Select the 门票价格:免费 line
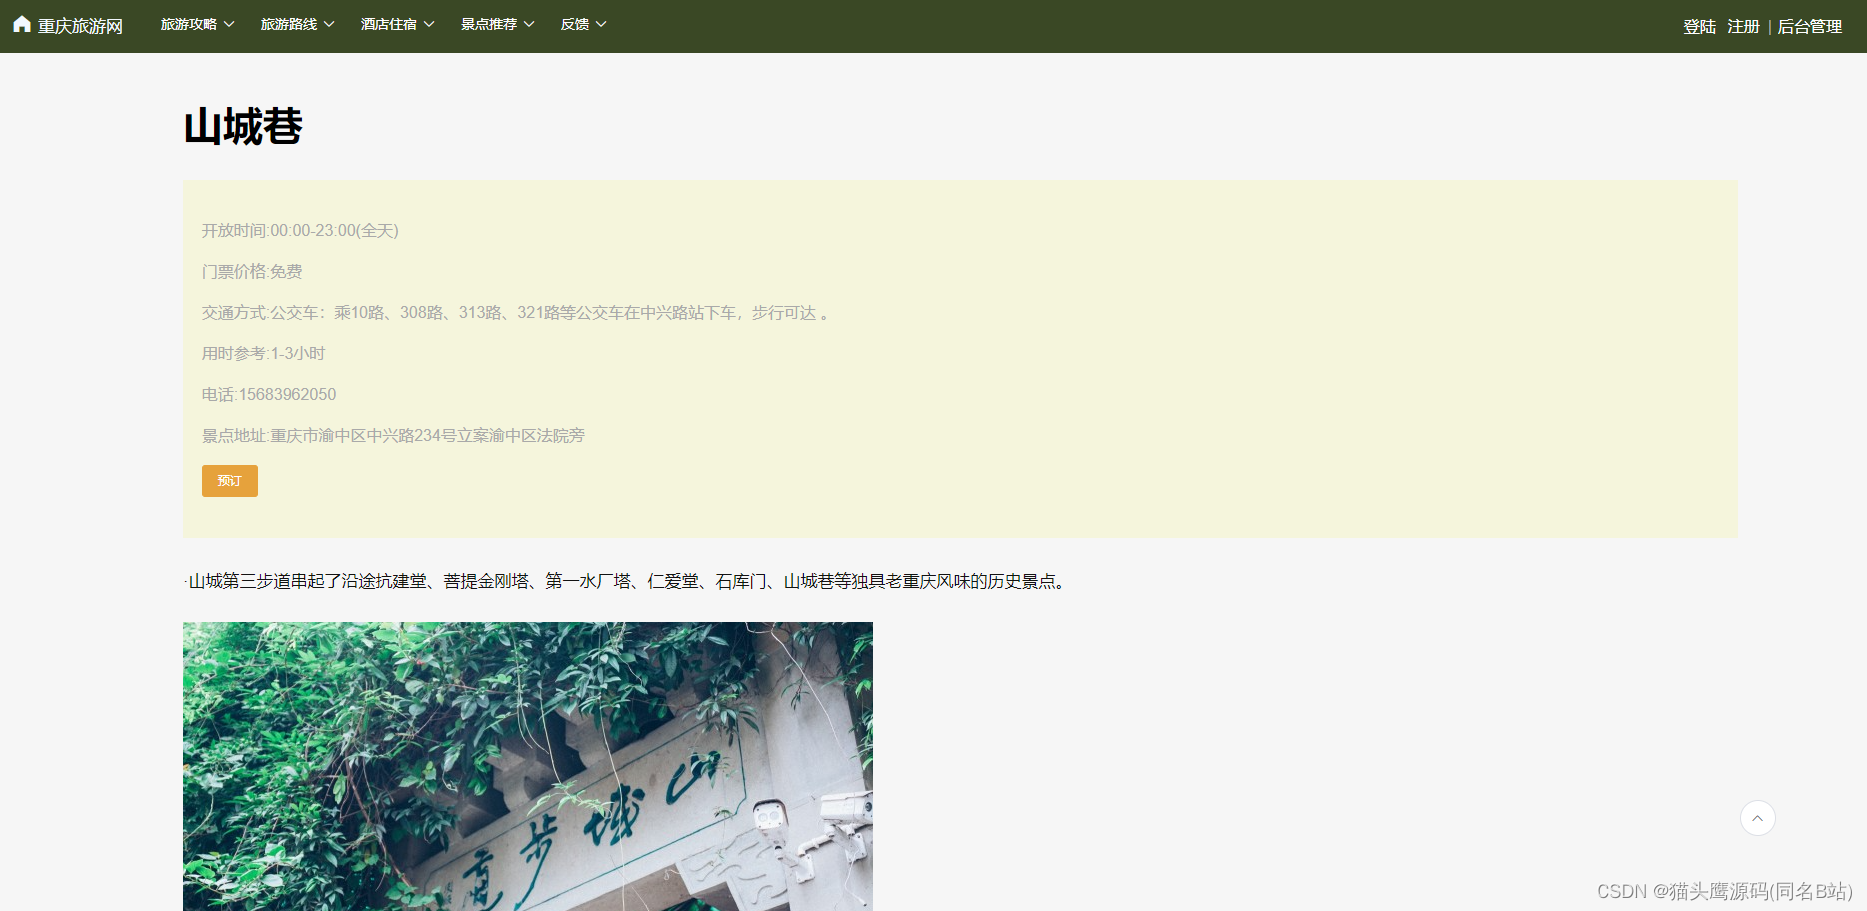The image size is (1867, 911). coord(252,272)
